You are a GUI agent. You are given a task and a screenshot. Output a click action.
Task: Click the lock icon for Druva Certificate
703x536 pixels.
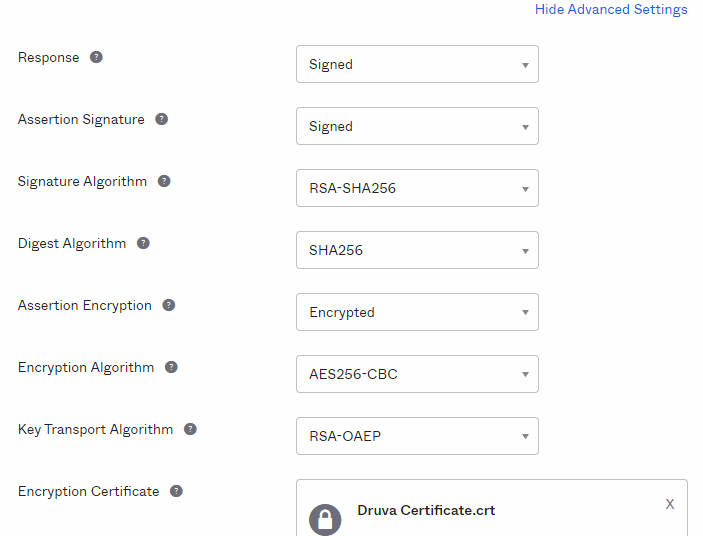[x=325, y=518]
